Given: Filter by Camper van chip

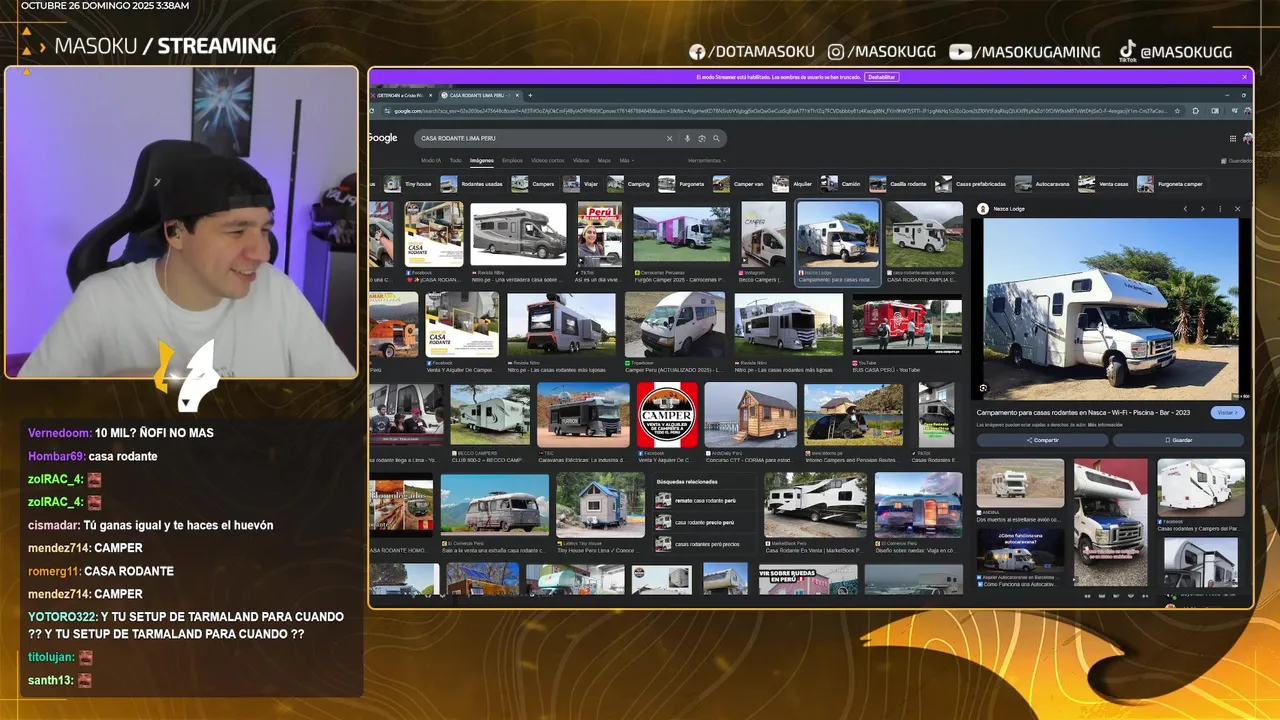Looking at the screenshot, I should click(739, 184).
